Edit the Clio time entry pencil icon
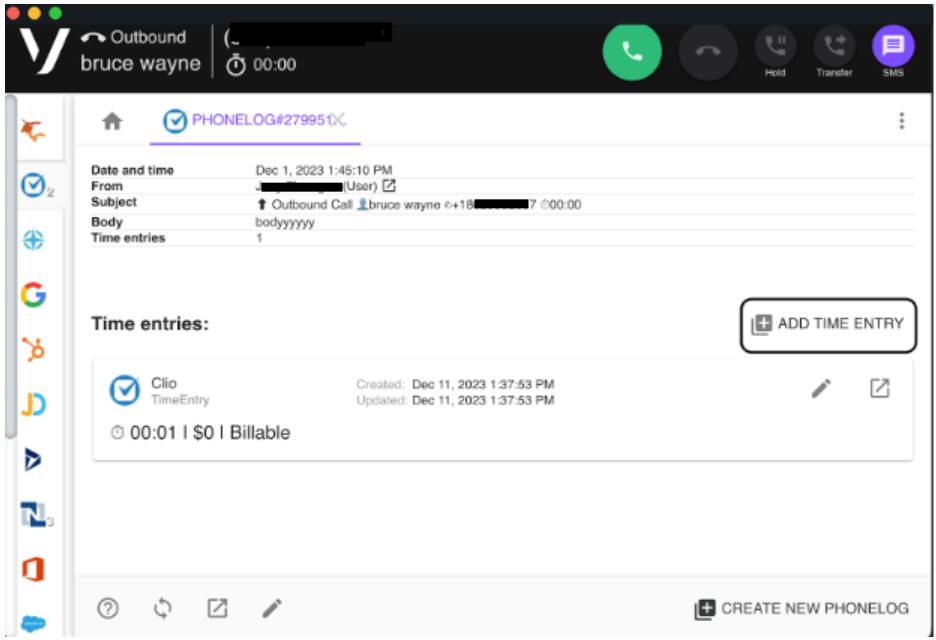Image resolution: width=936 pixels, height=640 pixels. [821, 388]
